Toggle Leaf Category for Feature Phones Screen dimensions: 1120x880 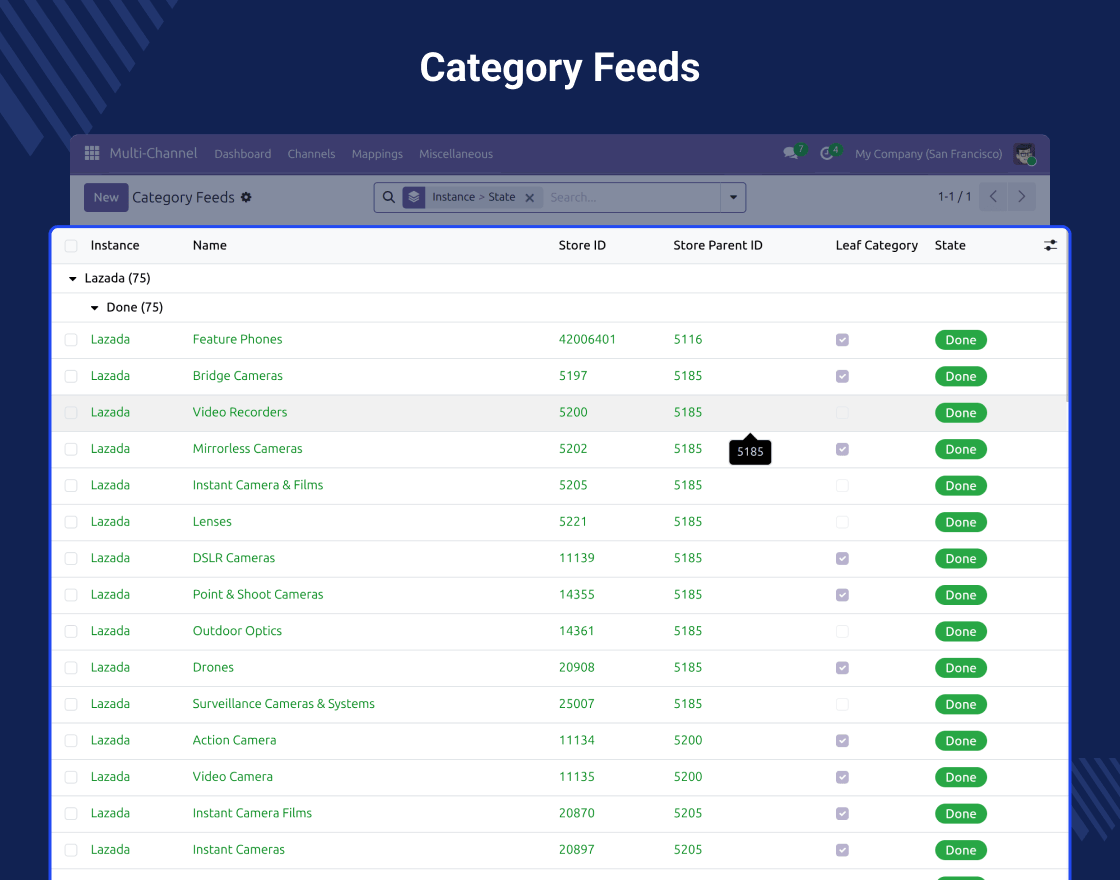842,340
